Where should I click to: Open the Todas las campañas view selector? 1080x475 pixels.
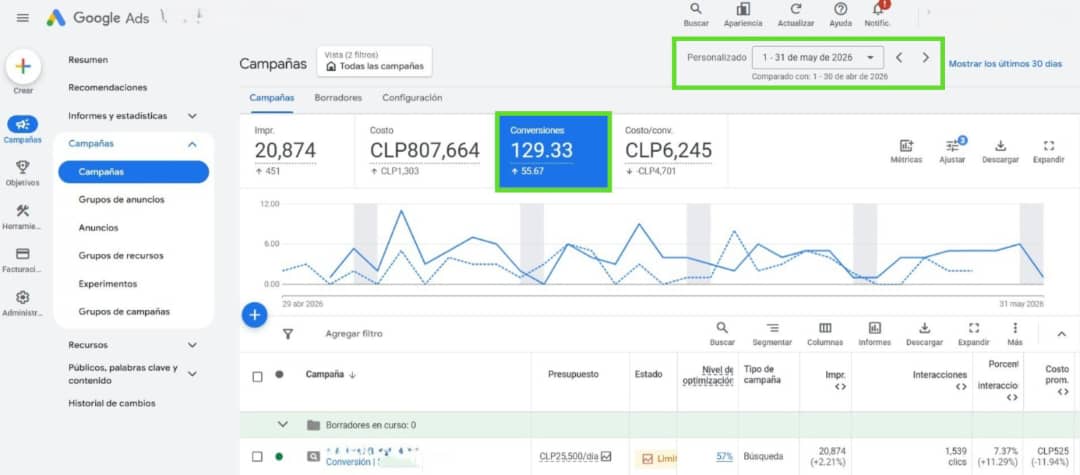pyautogui.click(x=375, y=62)
